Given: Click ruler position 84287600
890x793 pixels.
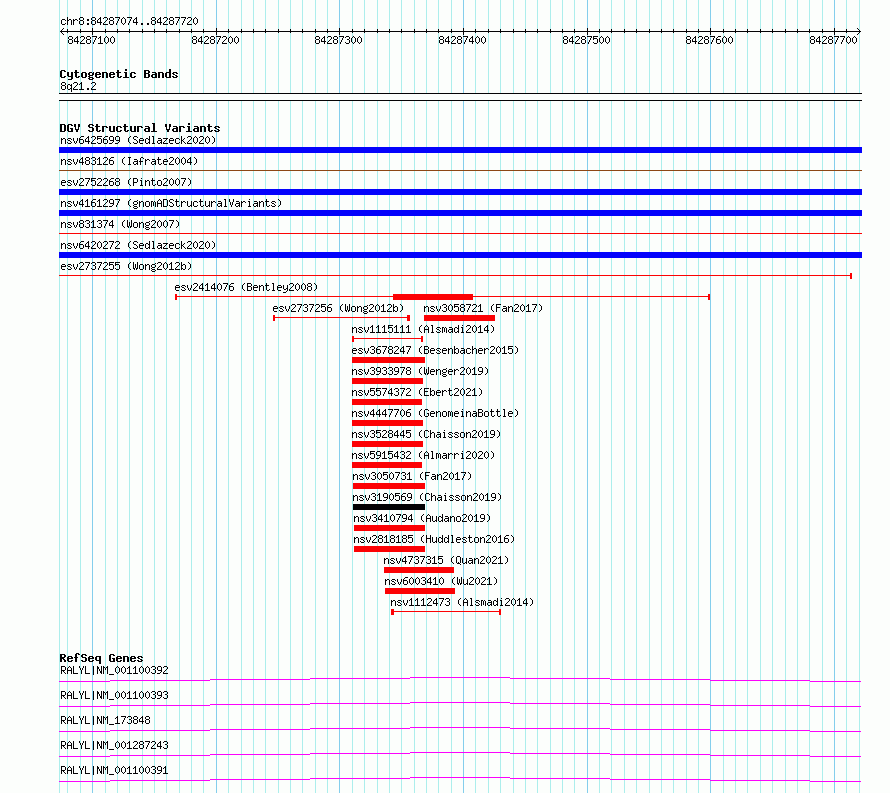Looking at the screenshot, I should click(x=709, y=40).
